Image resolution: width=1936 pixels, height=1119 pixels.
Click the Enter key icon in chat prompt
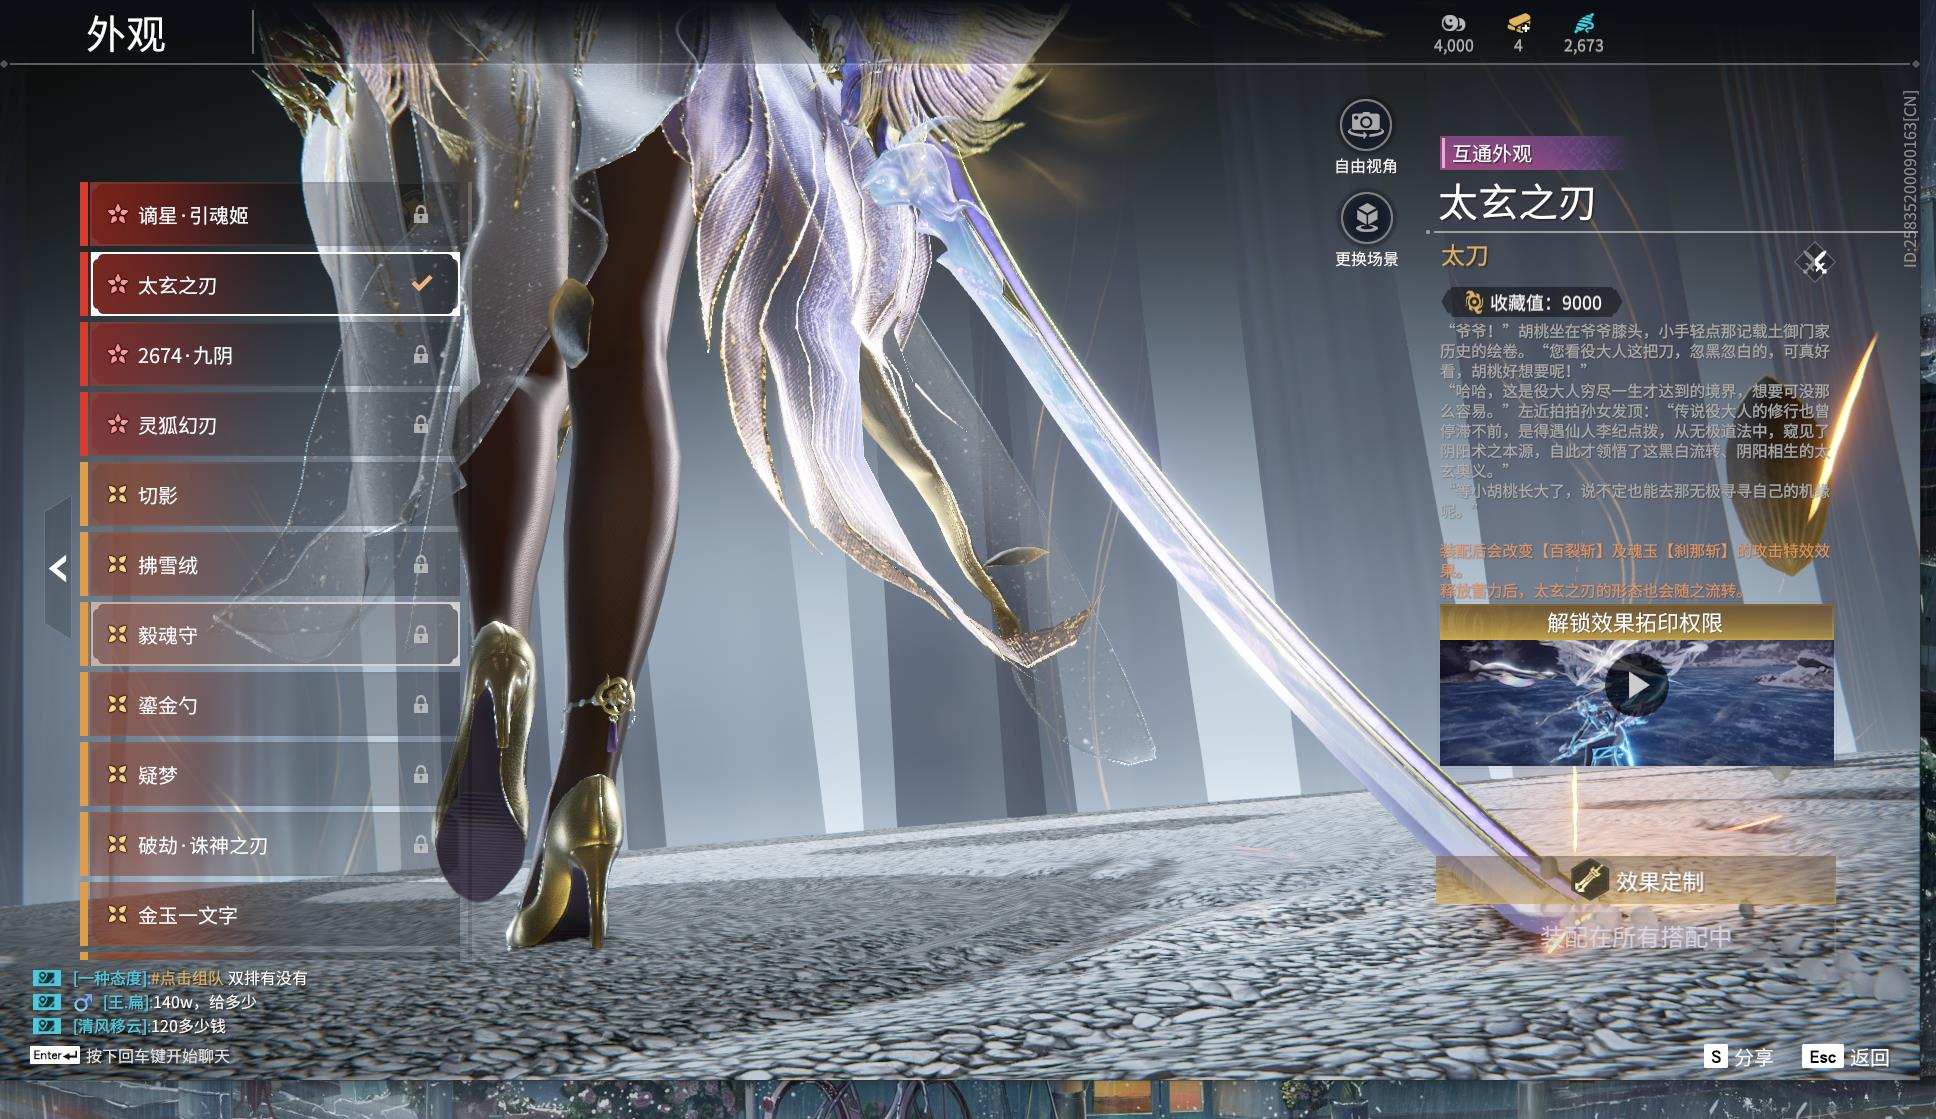55,1055
